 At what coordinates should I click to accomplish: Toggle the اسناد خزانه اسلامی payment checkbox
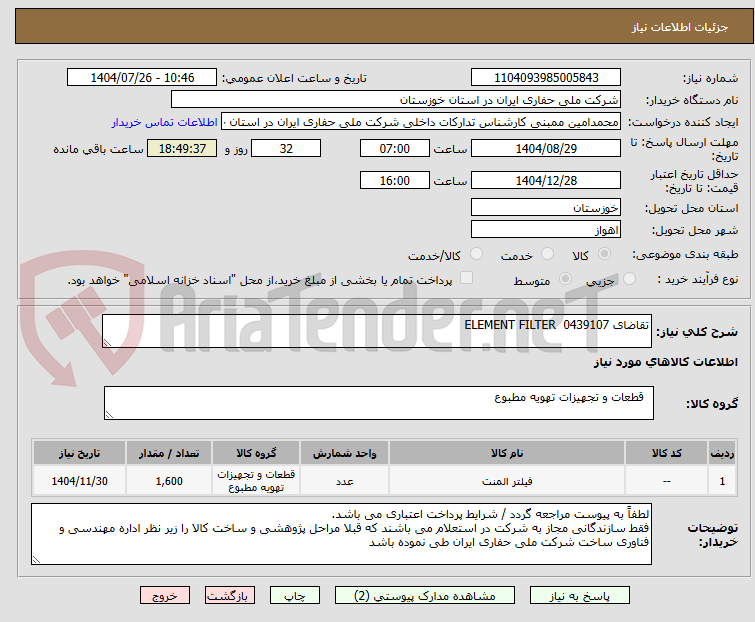466,278
